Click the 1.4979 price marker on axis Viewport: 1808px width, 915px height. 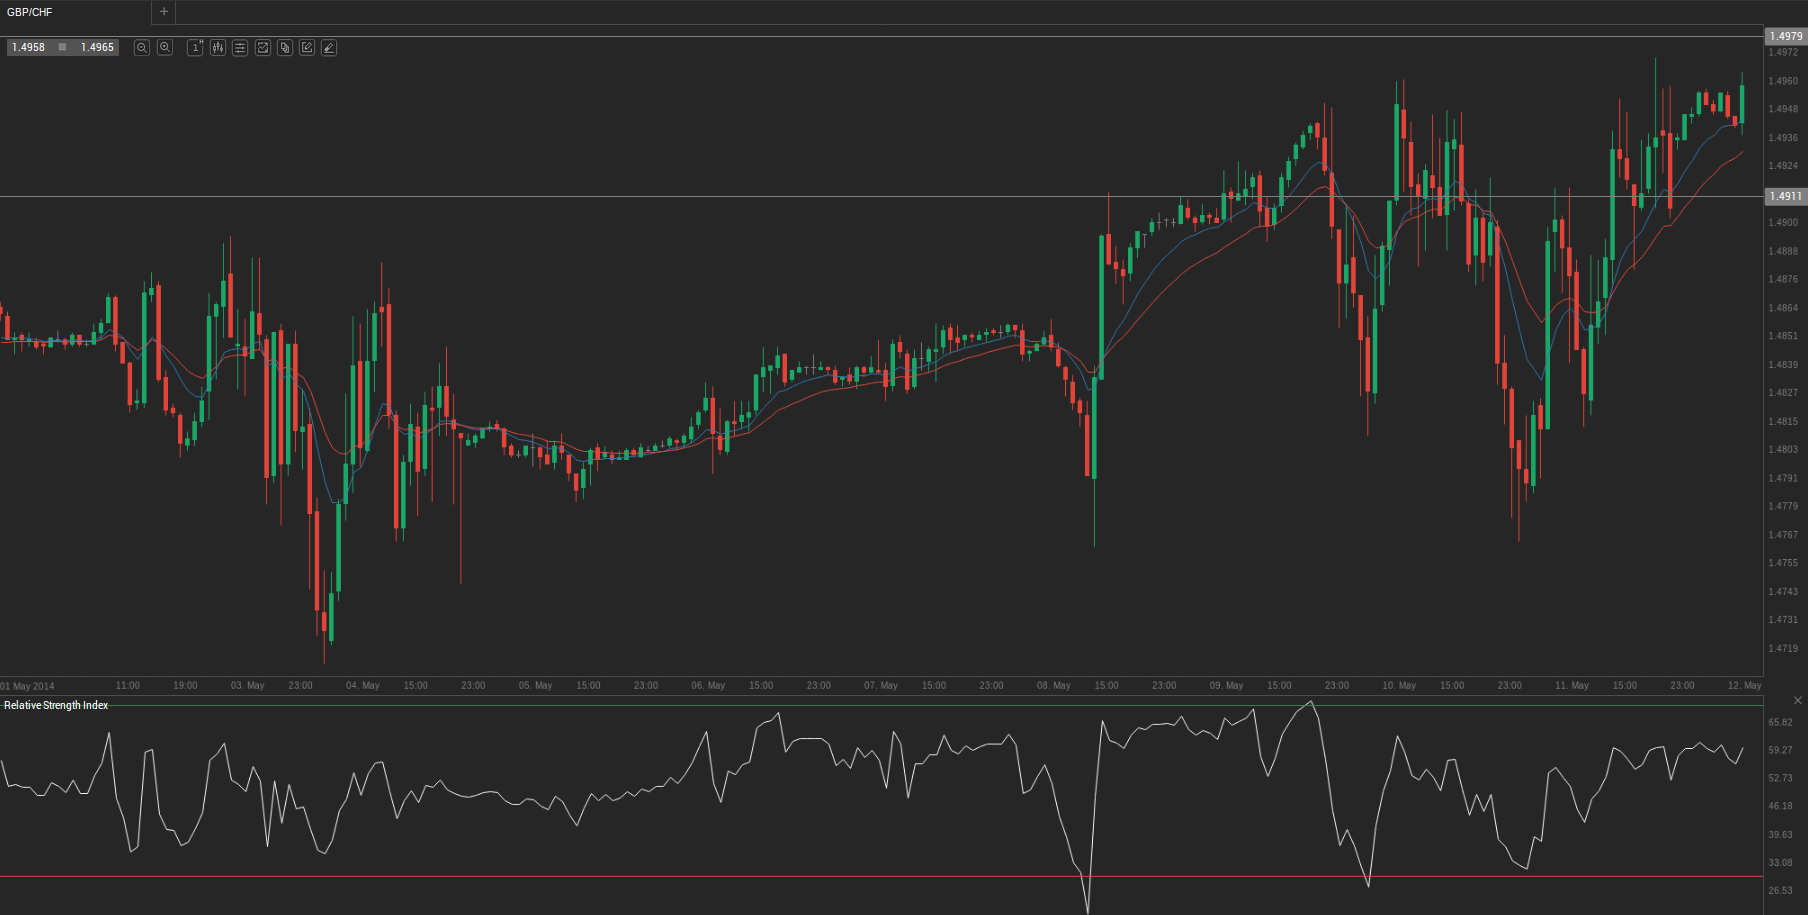click(1785, 36)
